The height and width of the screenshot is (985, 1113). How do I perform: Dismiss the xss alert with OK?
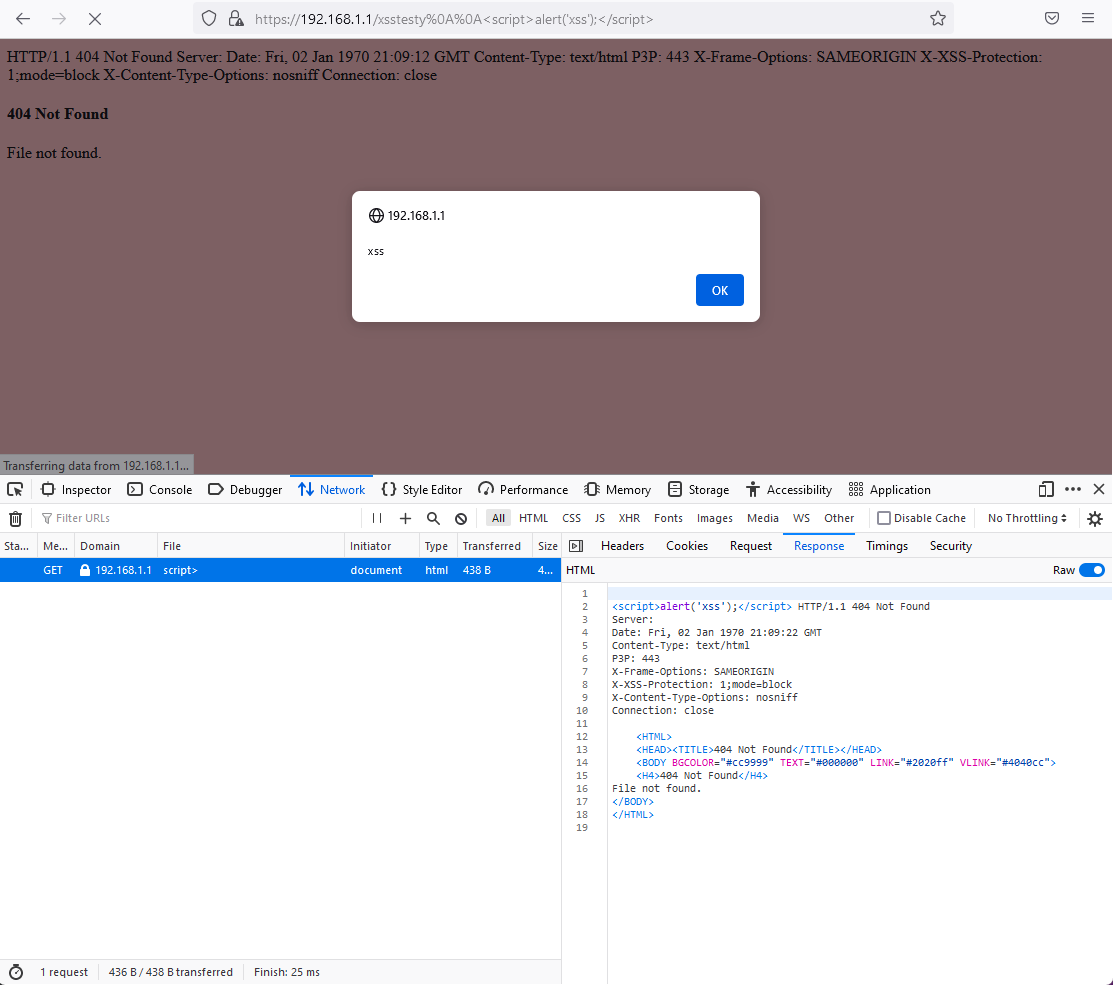pos(720,290)
